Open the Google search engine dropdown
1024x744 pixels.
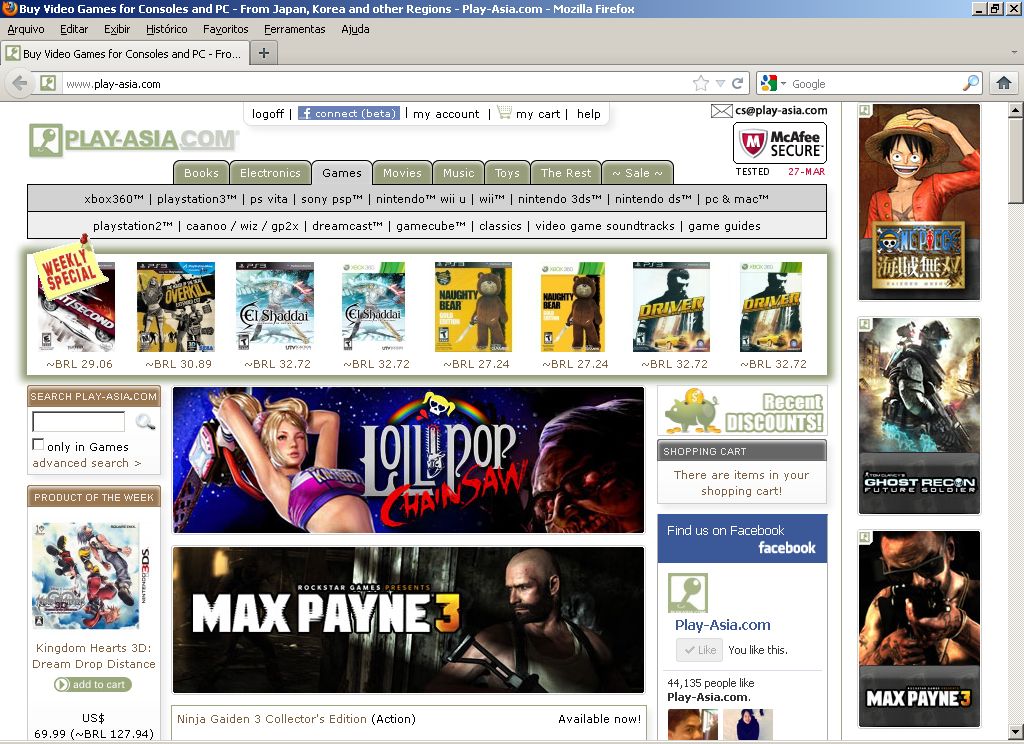pos(773,84)
